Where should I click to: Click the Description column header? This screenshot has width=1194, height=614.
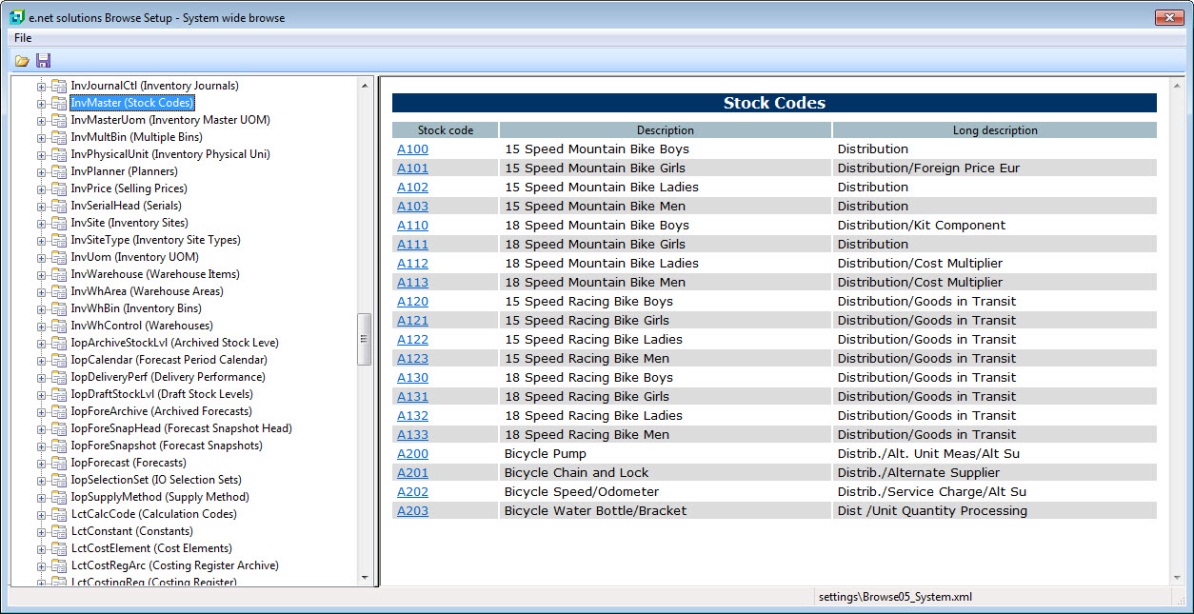click(x=665, y=130)
